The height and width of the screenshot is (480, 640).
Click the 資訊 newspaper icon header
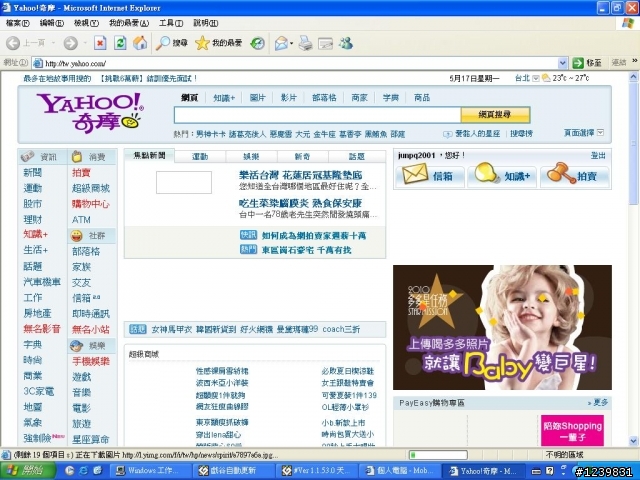(28, 156)
